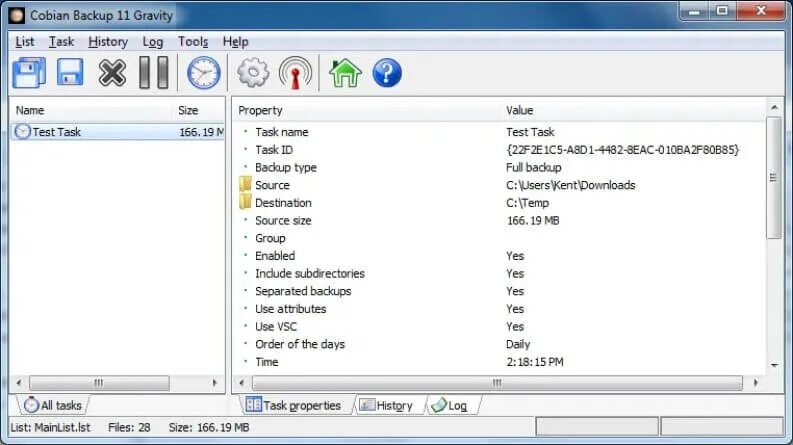This screenshot has height=445, width=793.
Task: Select the Test Task entry in list
Action: 117,132
